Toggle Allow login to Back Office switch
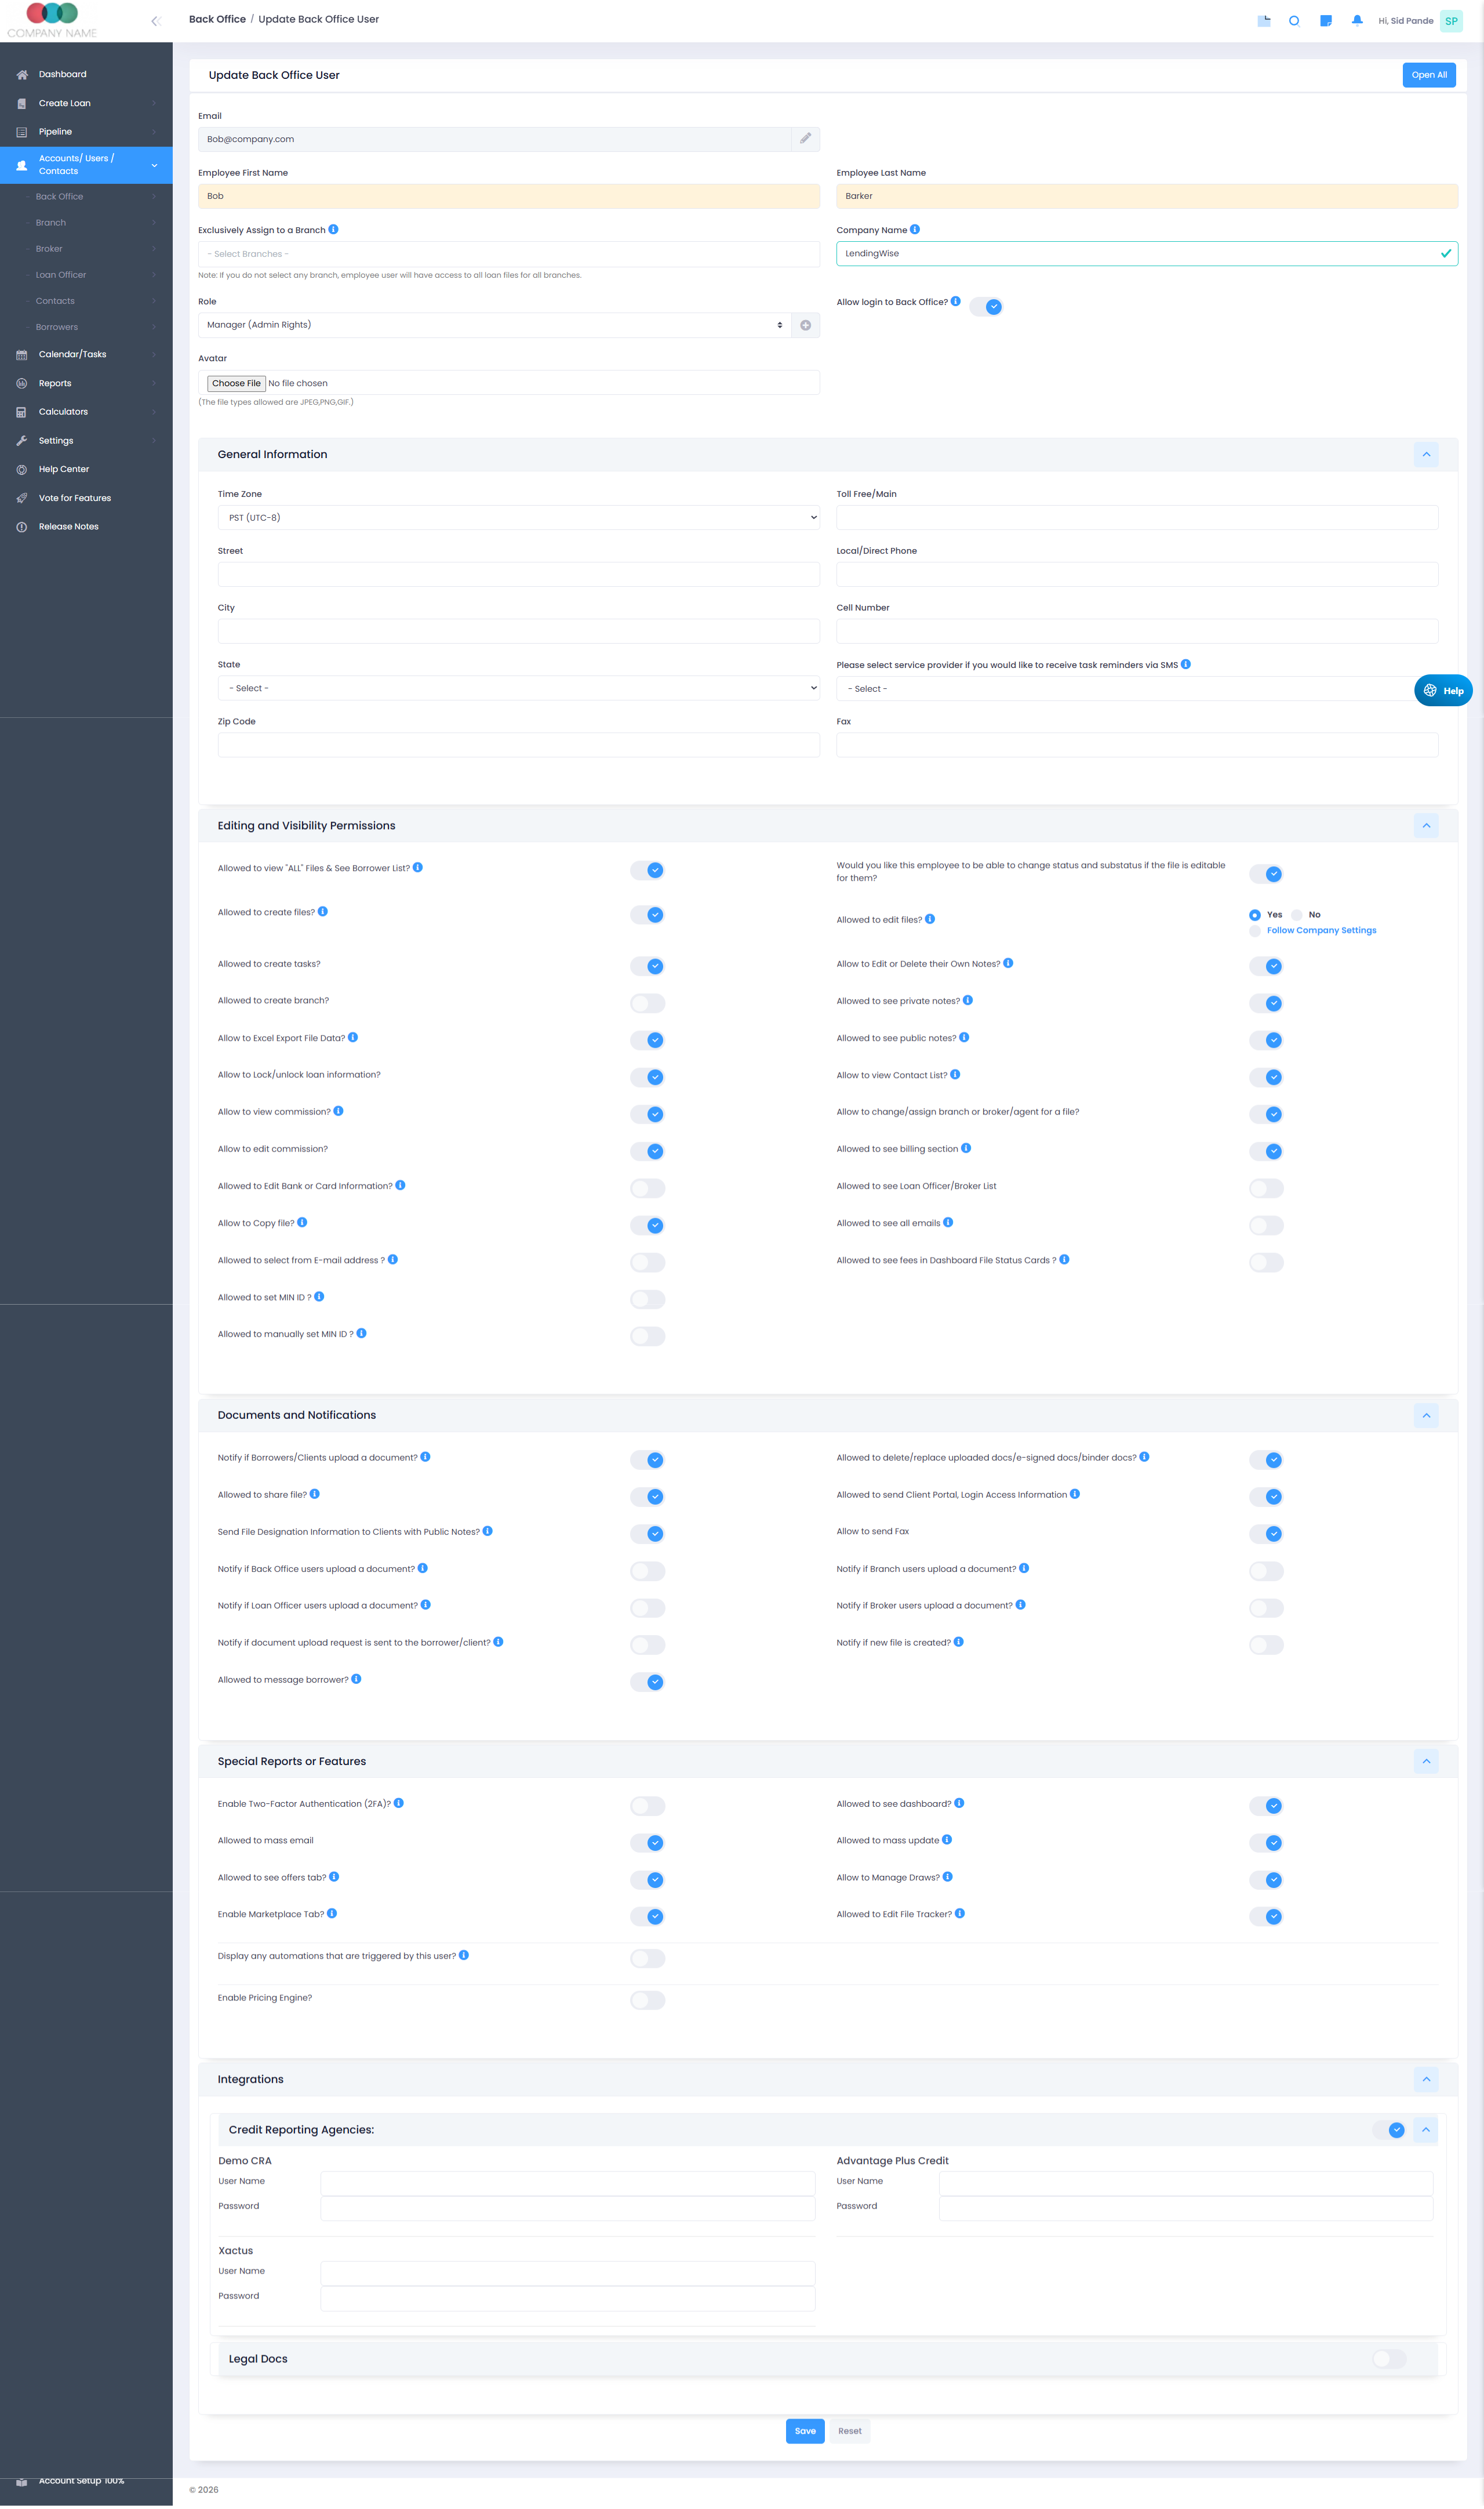The image size is (1484, 2509). pos(986,307)
